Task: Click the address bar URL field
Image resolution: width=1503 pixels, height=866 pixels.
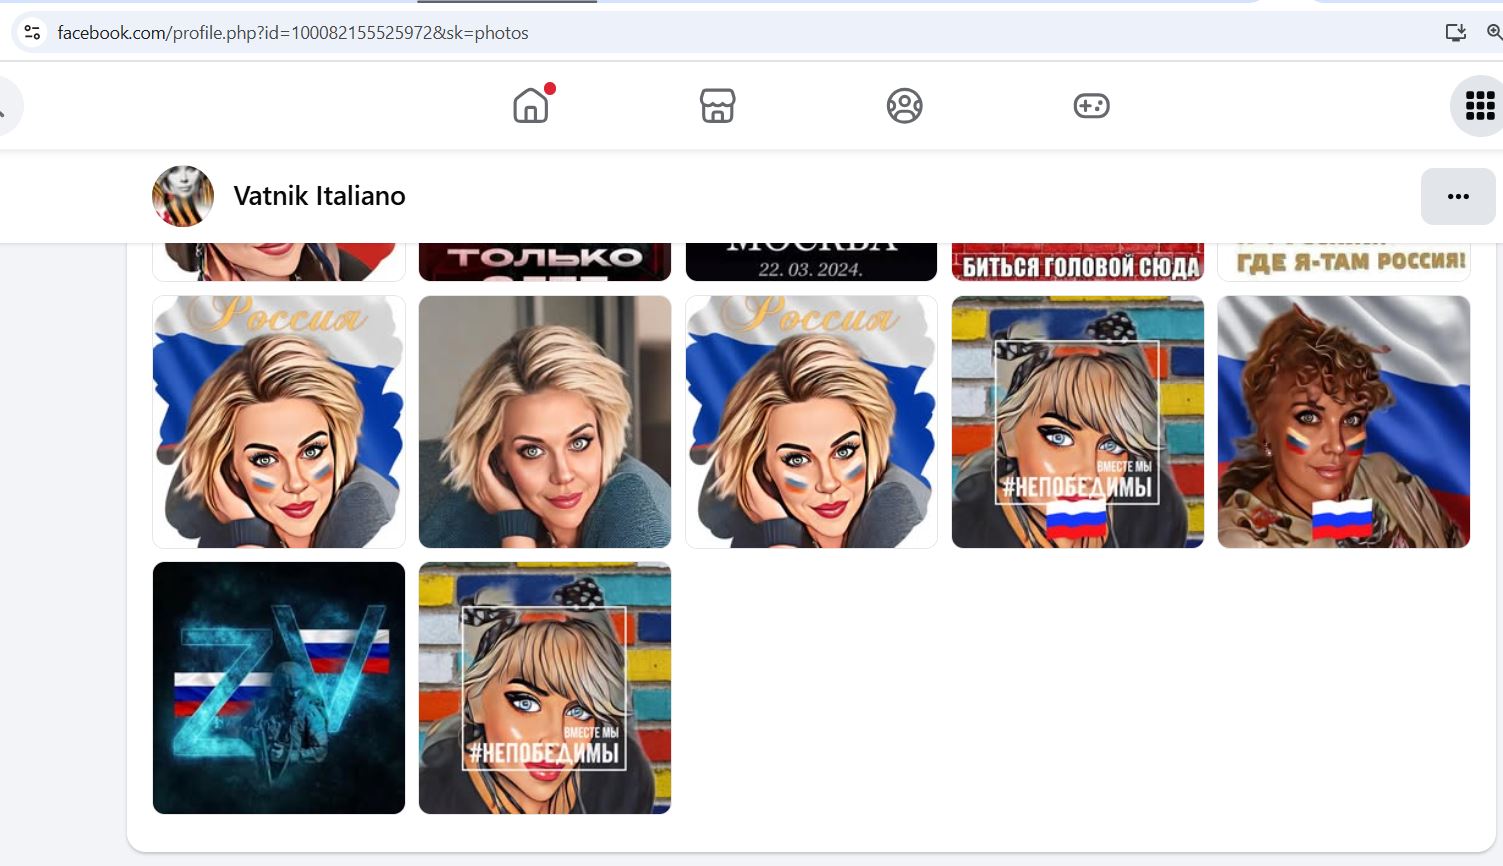Action: click(740, 32)
